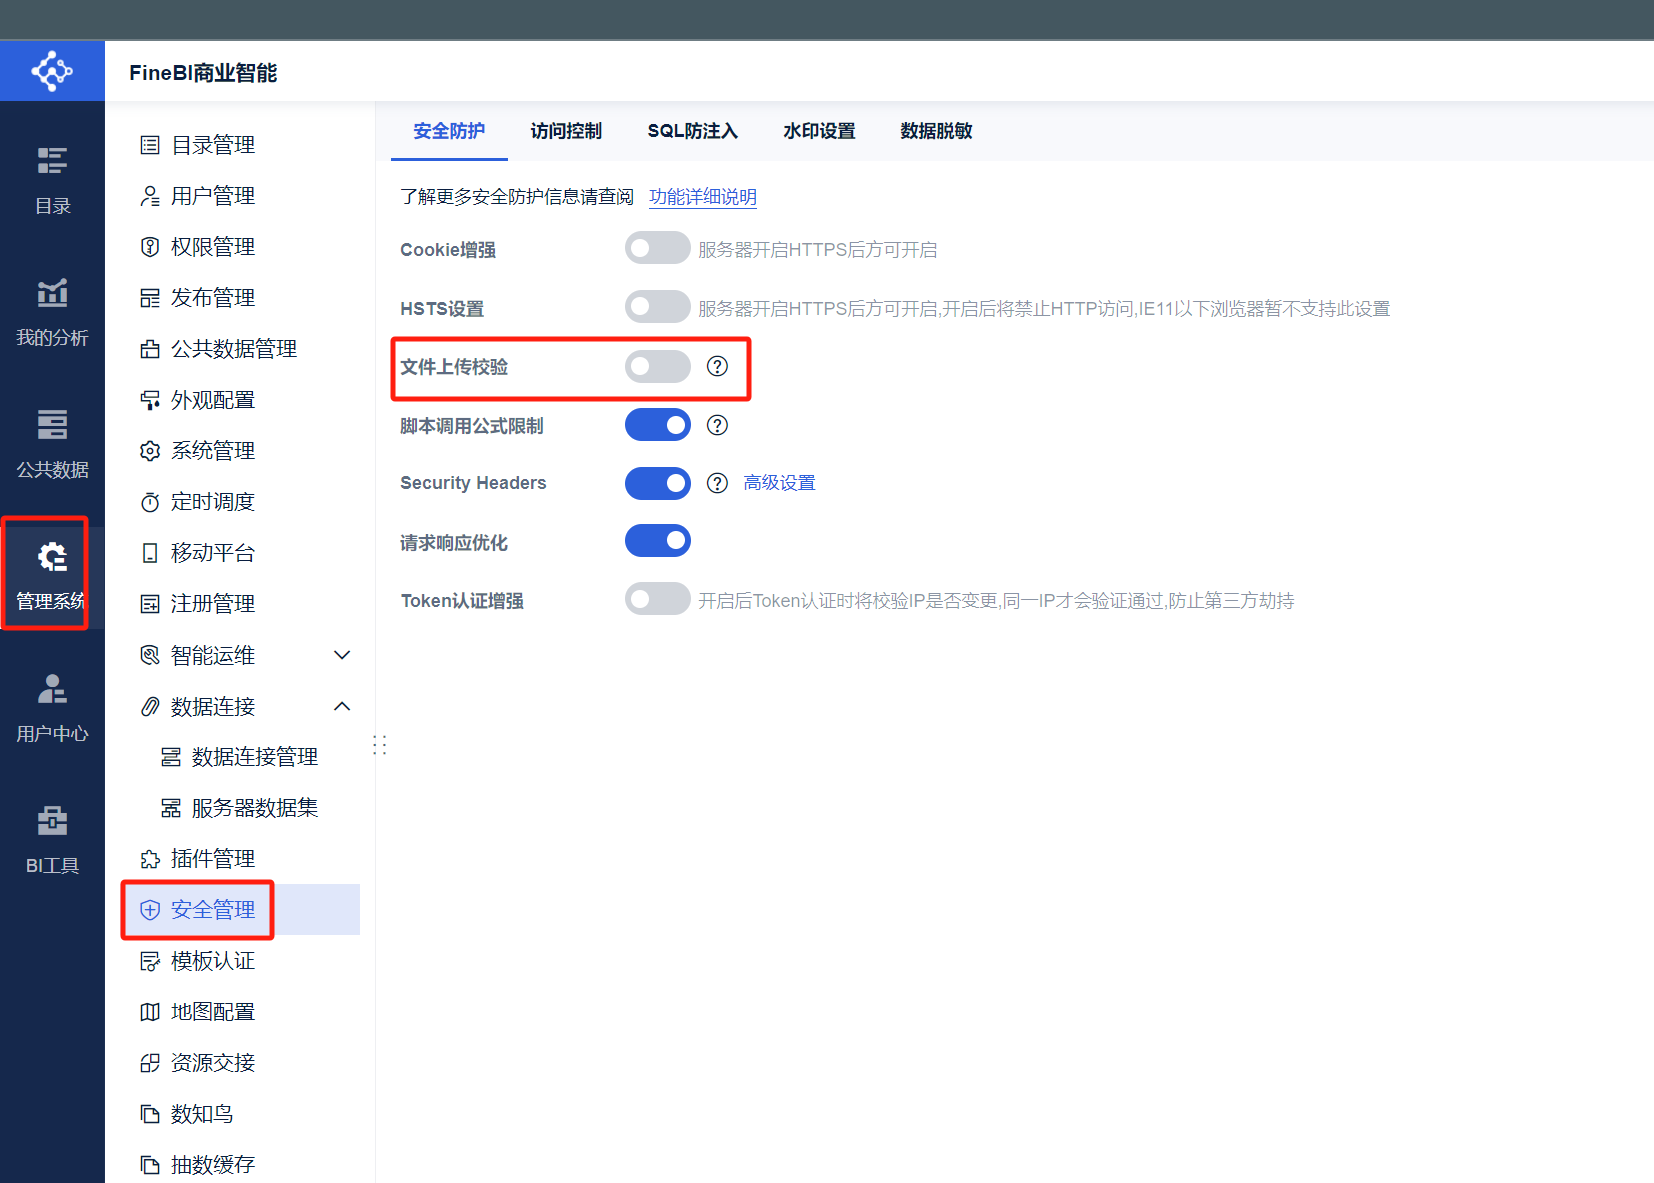Click the 地图配置 map icon
Image resolution: width=1654 pixels, height=1183 pixels.
150,1012
